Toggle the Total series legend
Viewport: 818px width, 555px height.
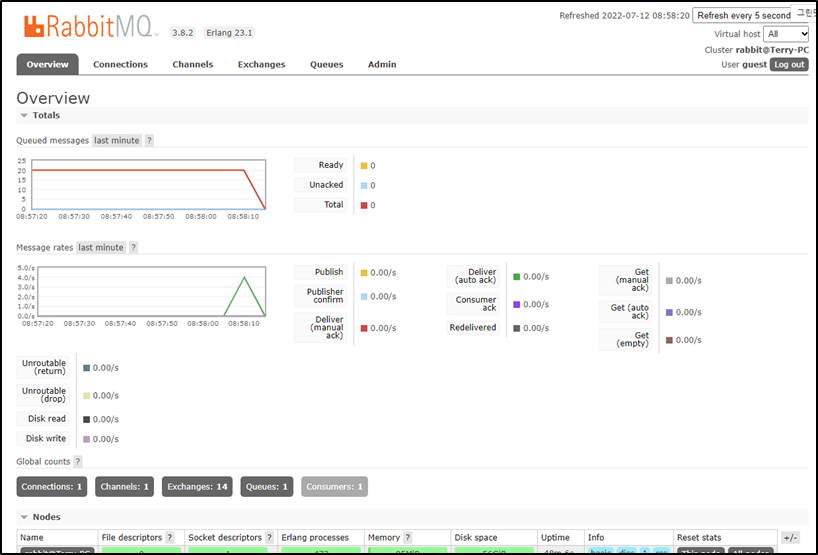[320, 205]
